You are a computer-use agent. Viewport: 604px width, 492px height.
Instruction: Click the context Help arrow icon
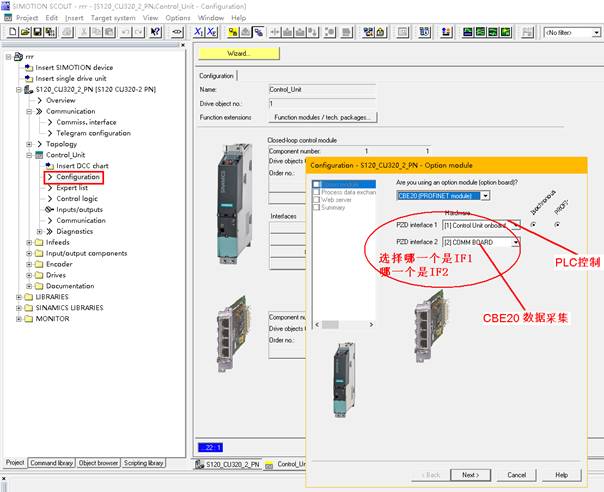[x=156, y=32]
